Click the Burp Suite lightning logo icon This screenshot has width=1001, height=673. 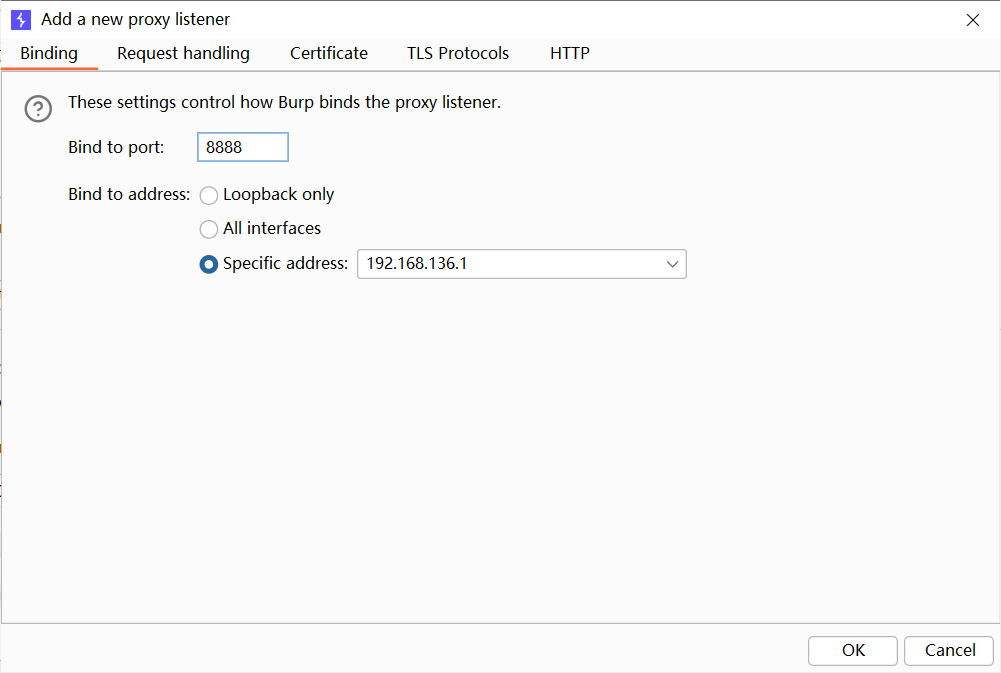point(20,20)
